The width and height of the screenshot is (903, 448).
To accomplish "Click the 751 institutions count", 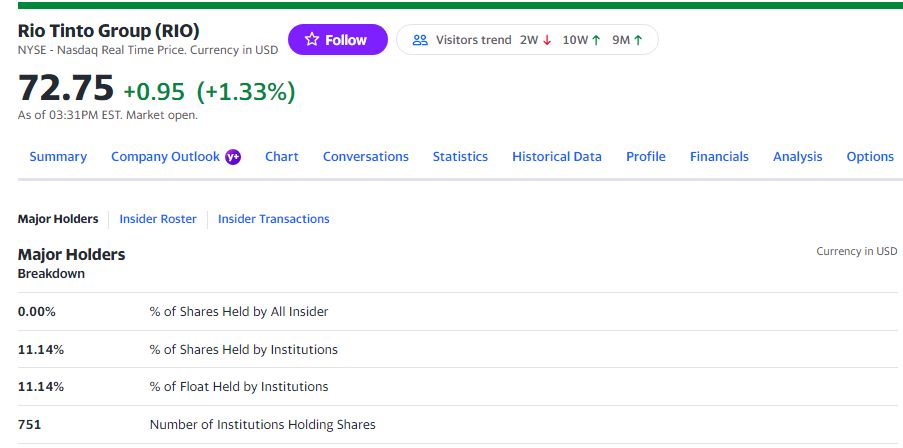I will pyautogui.click(x=29, y=425).
